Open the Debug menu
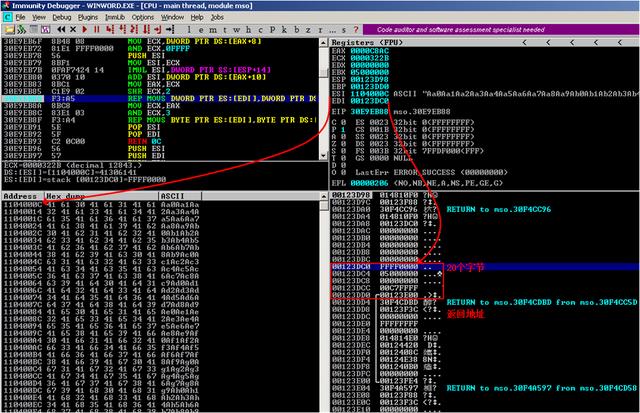 [61, 18]
